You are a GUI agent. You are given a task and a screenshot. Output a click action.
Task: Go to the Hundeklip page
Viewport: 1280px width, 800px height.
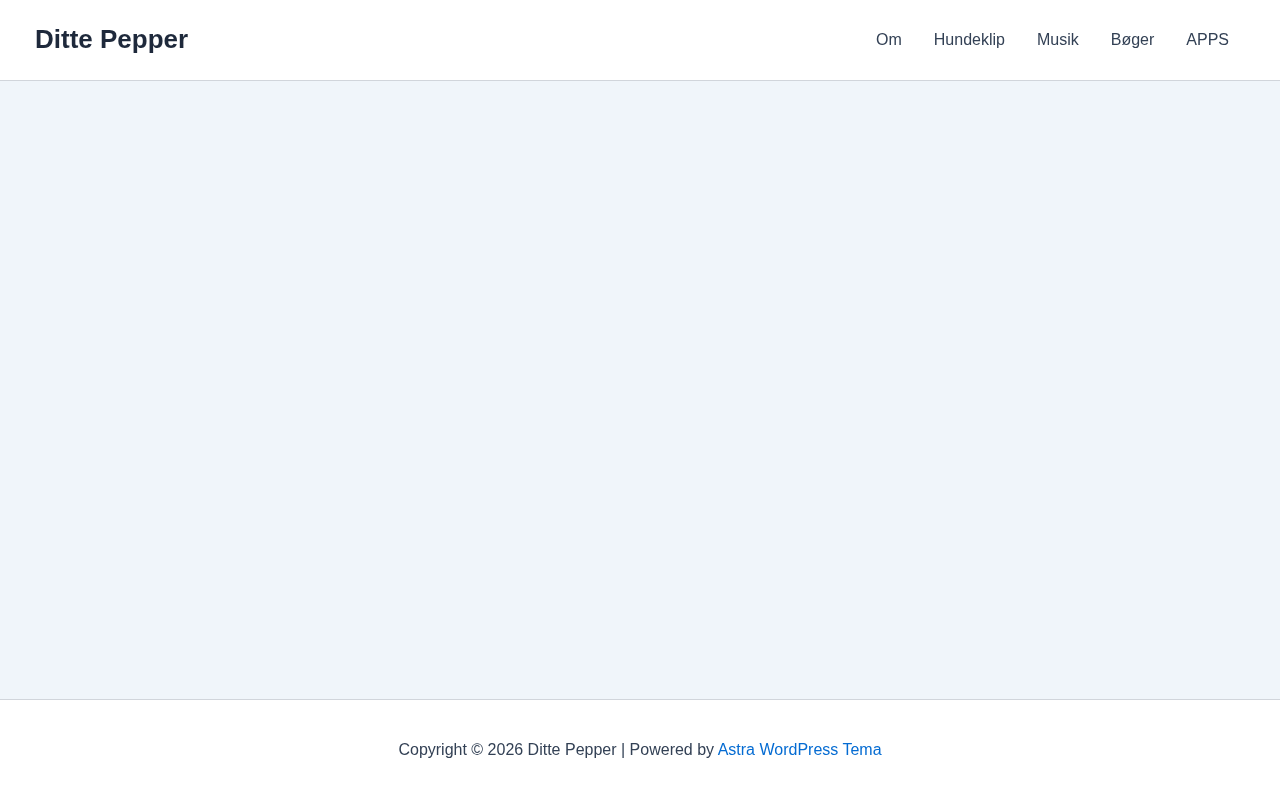pyautogui.click(x=969, y=40)
